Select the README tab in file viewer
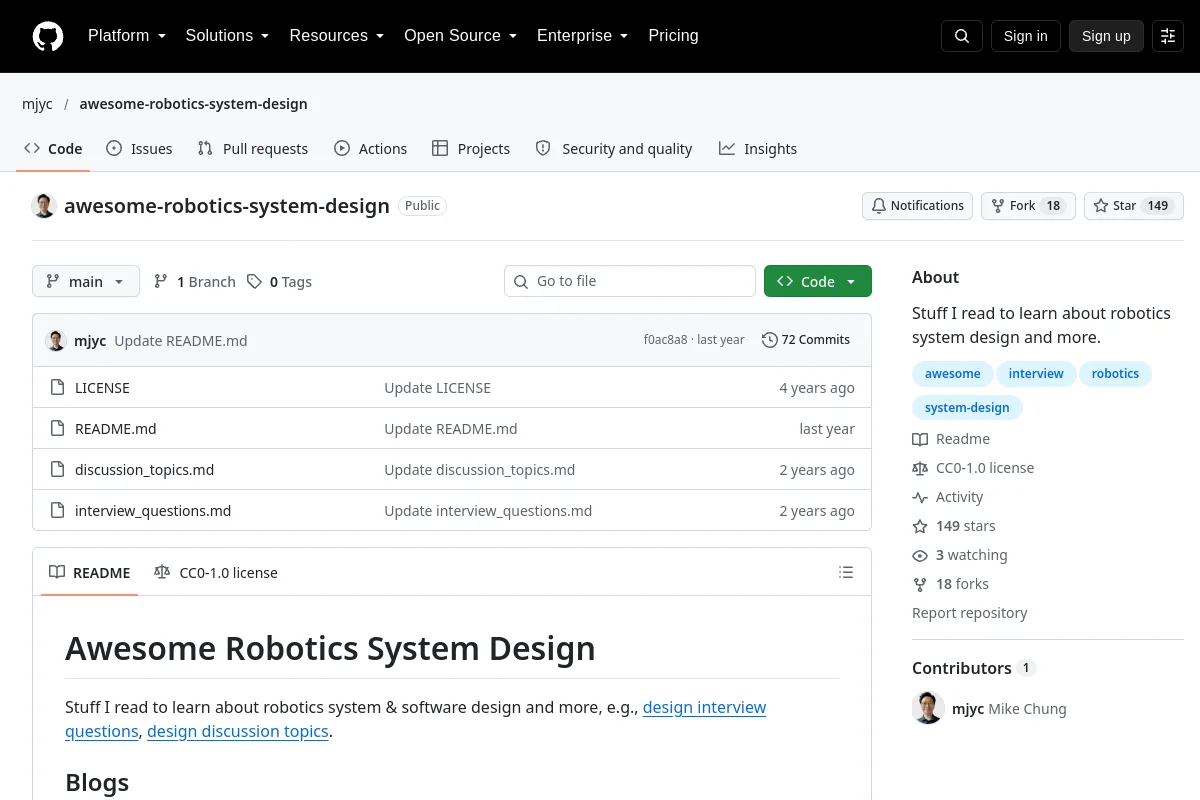The height and width of the screenshot is (800, 1200). point(90,573)
